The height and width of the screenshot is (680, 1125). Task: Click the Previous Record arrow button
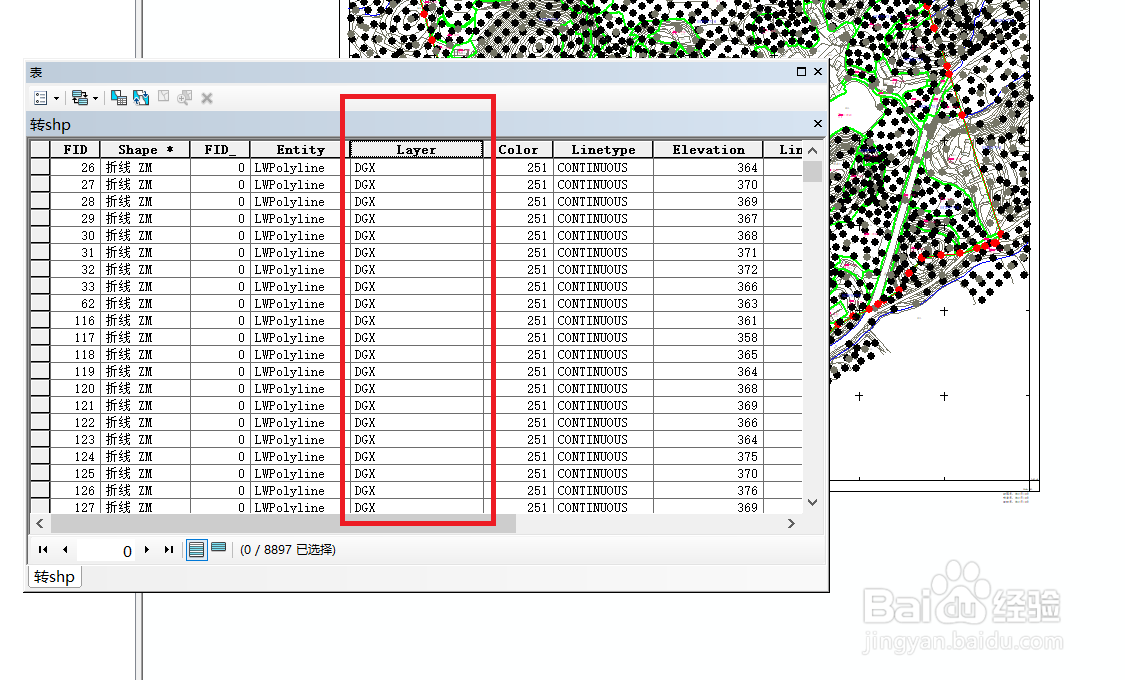64,549
